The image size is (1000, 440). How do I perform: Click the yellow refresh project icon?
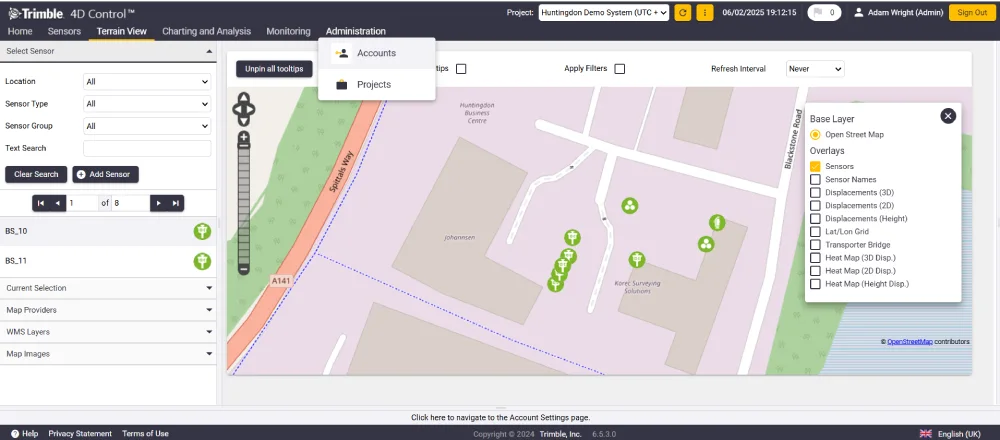coord(682,13)
